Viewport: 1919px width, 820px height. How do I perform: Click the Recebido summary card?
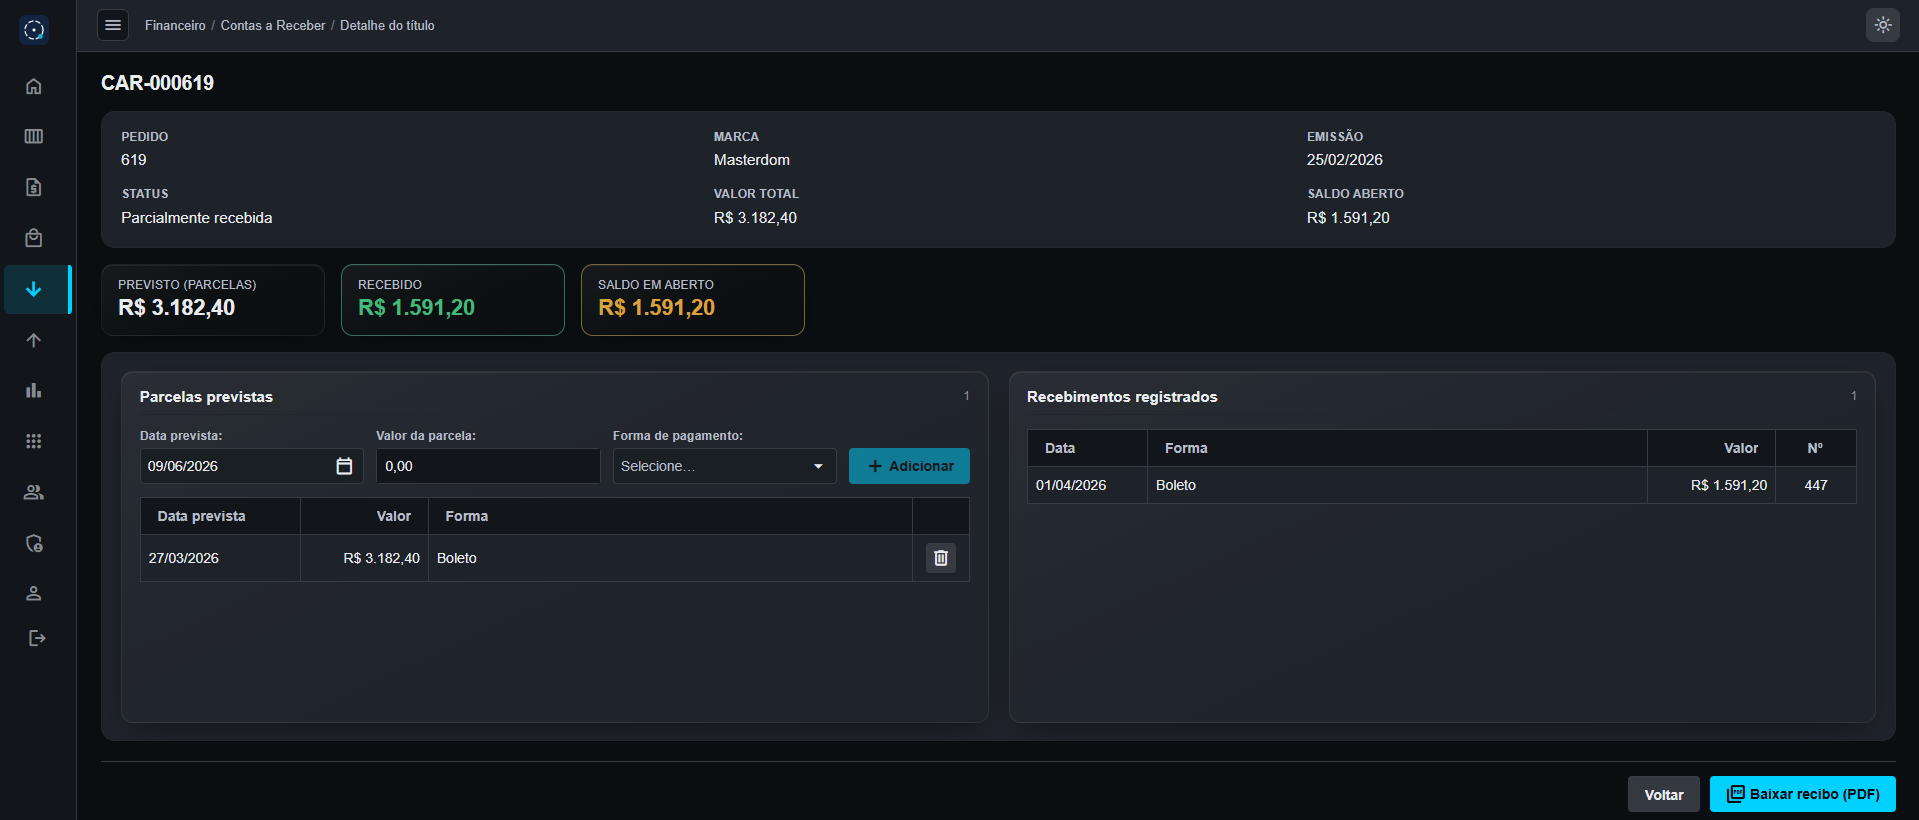click(453, 300)
